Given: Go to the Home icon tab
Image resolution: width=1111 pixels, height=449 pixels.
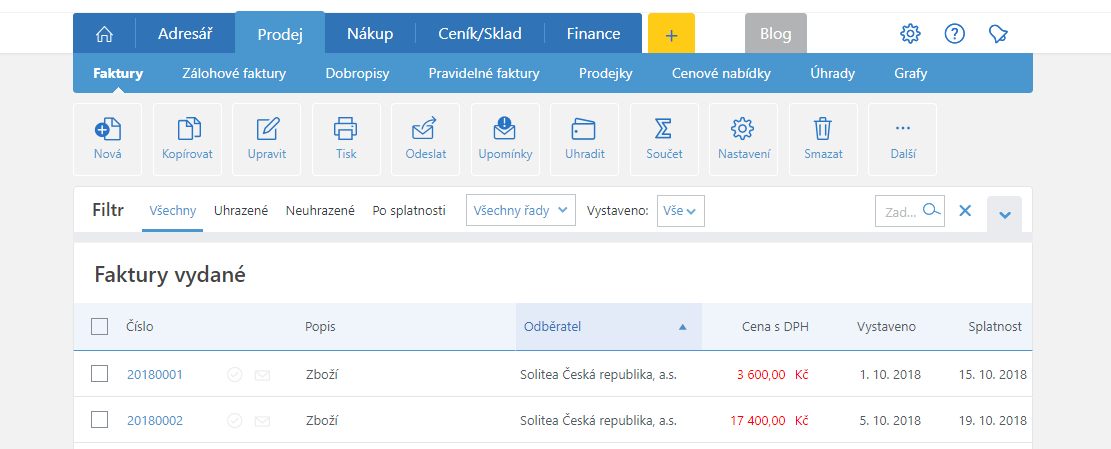Looking at the screenshot, I should (x=104, y=34).
